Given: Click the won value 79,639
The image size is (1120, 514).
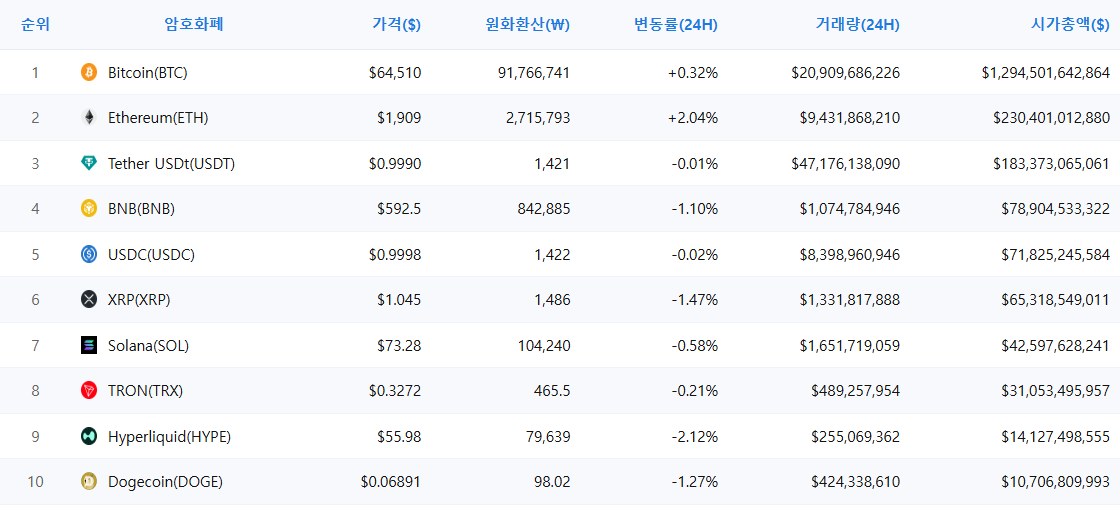Looking at the screenshot, I should coord(549,436).
